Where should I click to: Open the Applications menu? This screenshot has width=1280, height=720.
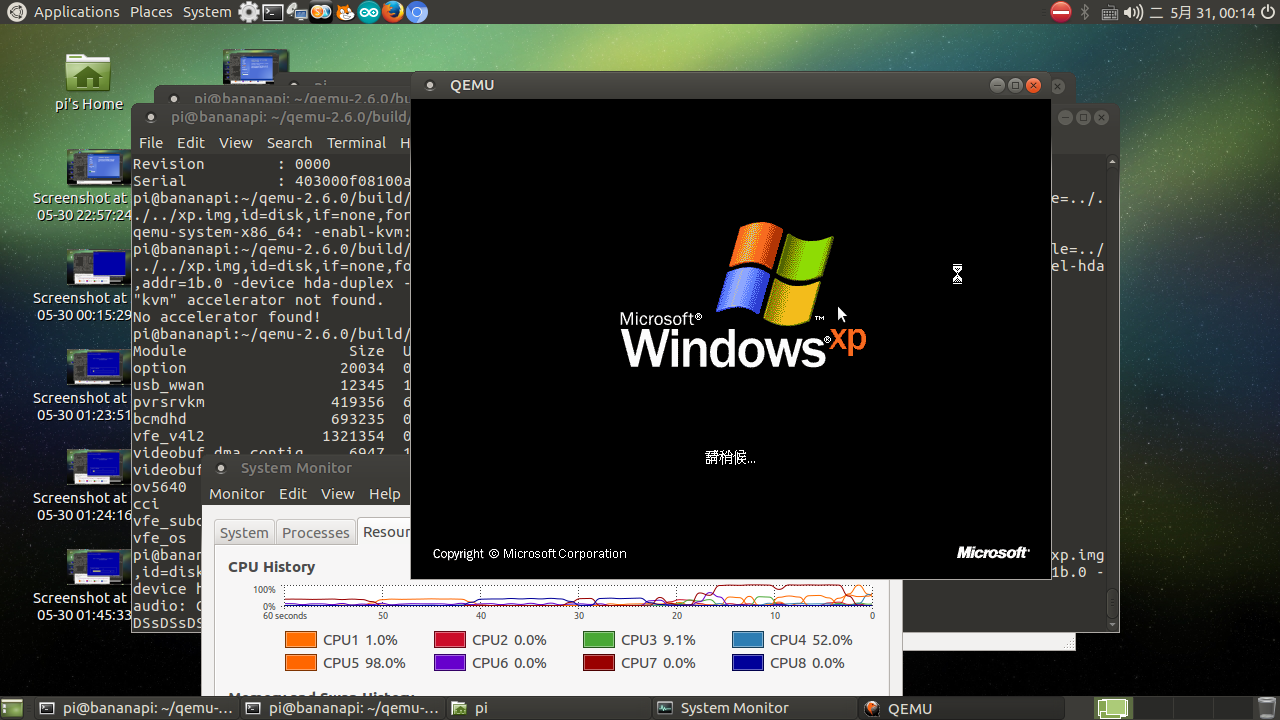[76, 12]
